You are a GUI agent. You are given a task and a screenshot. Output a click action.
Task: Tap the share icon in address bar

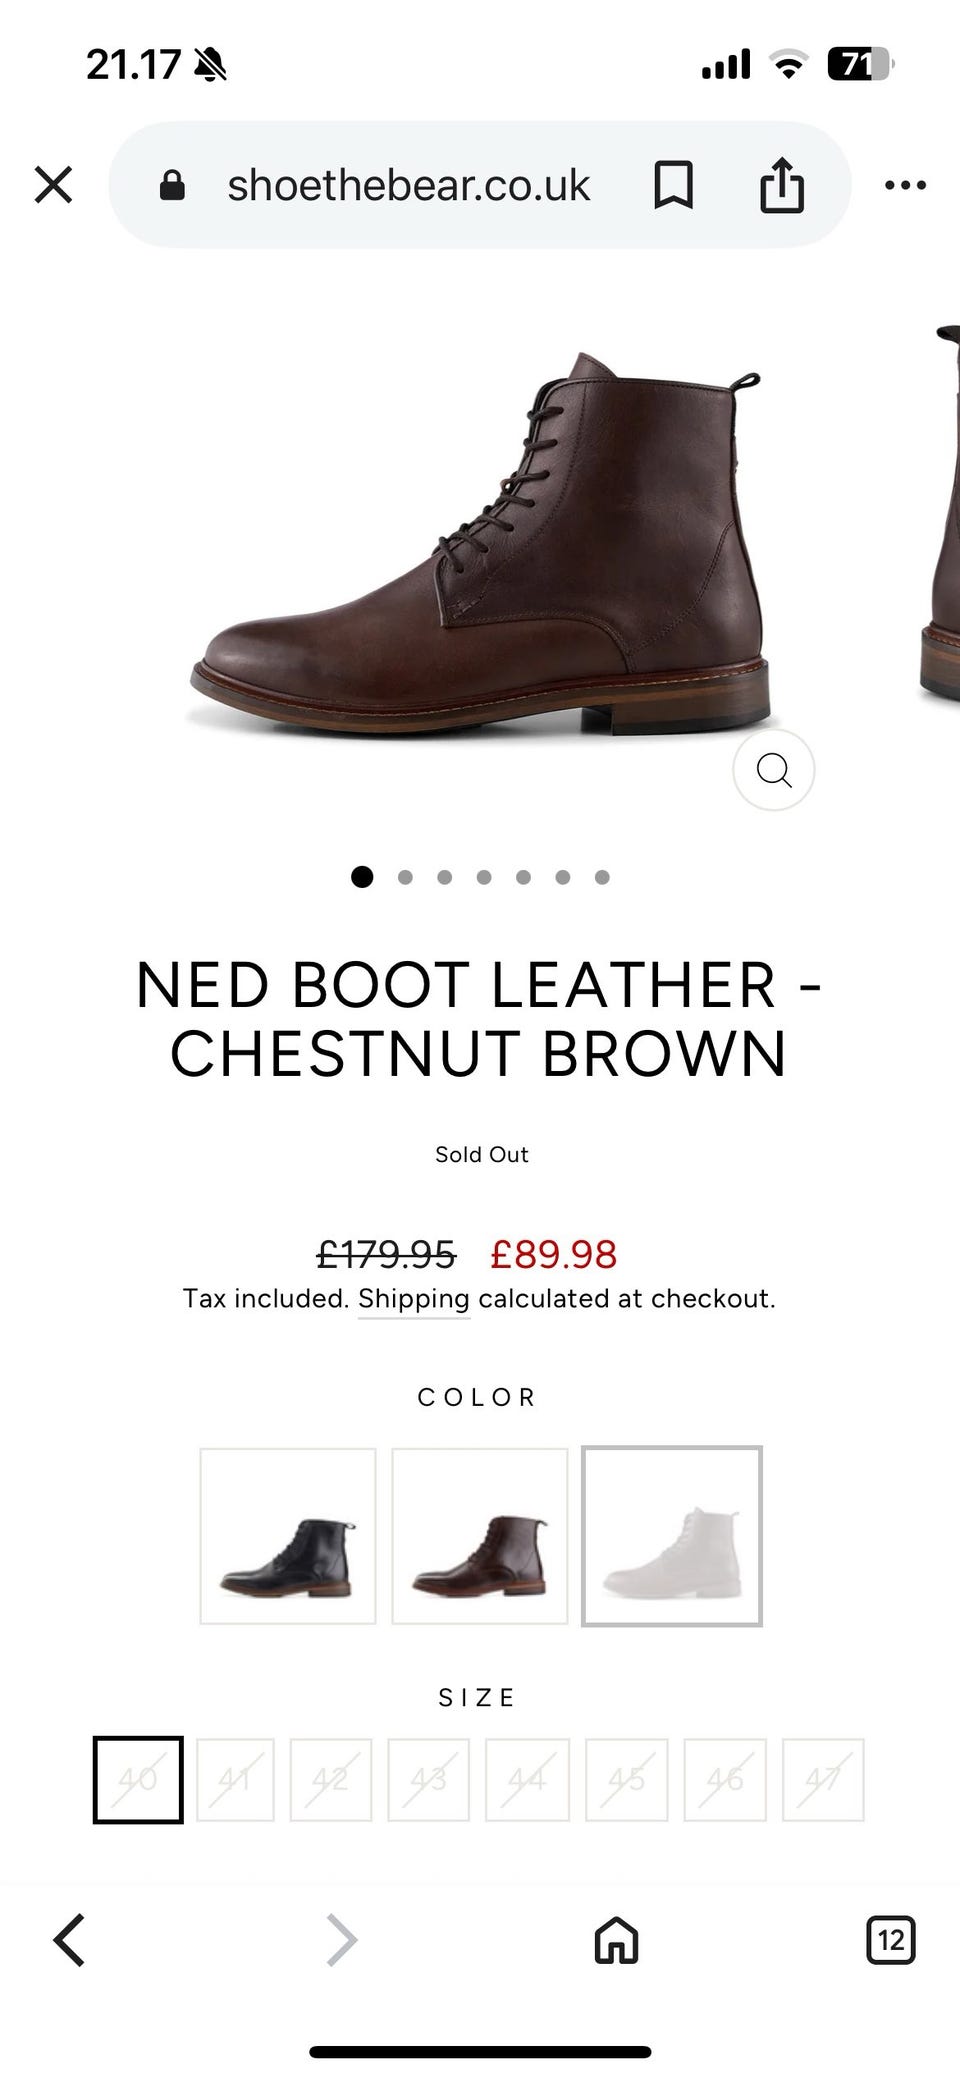pyautogui.click(x=781, y=185)
